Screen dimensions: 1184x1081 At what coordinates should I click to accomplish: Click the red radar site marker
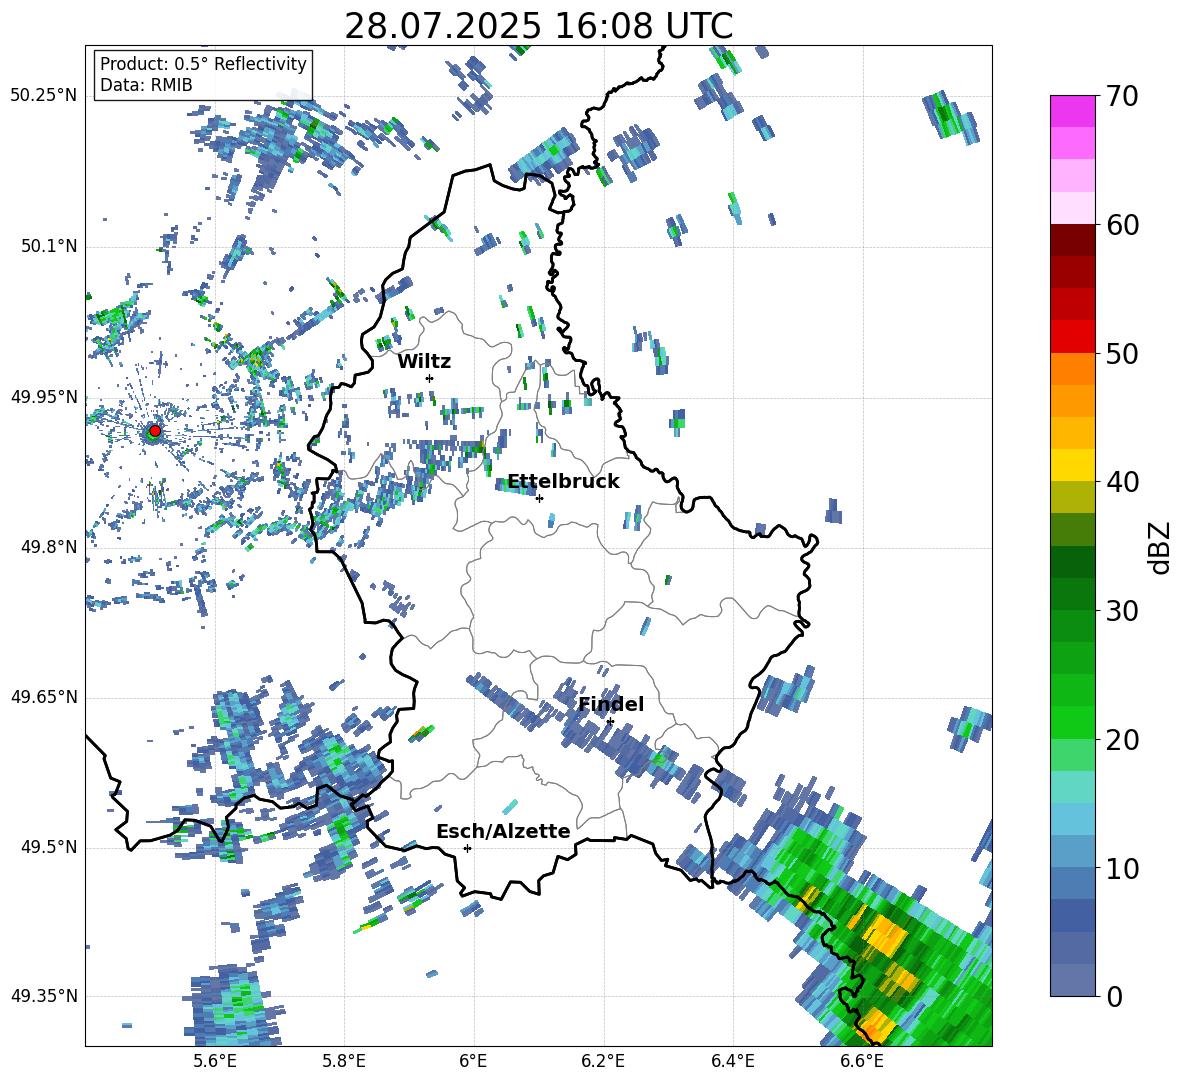point(155,431)
